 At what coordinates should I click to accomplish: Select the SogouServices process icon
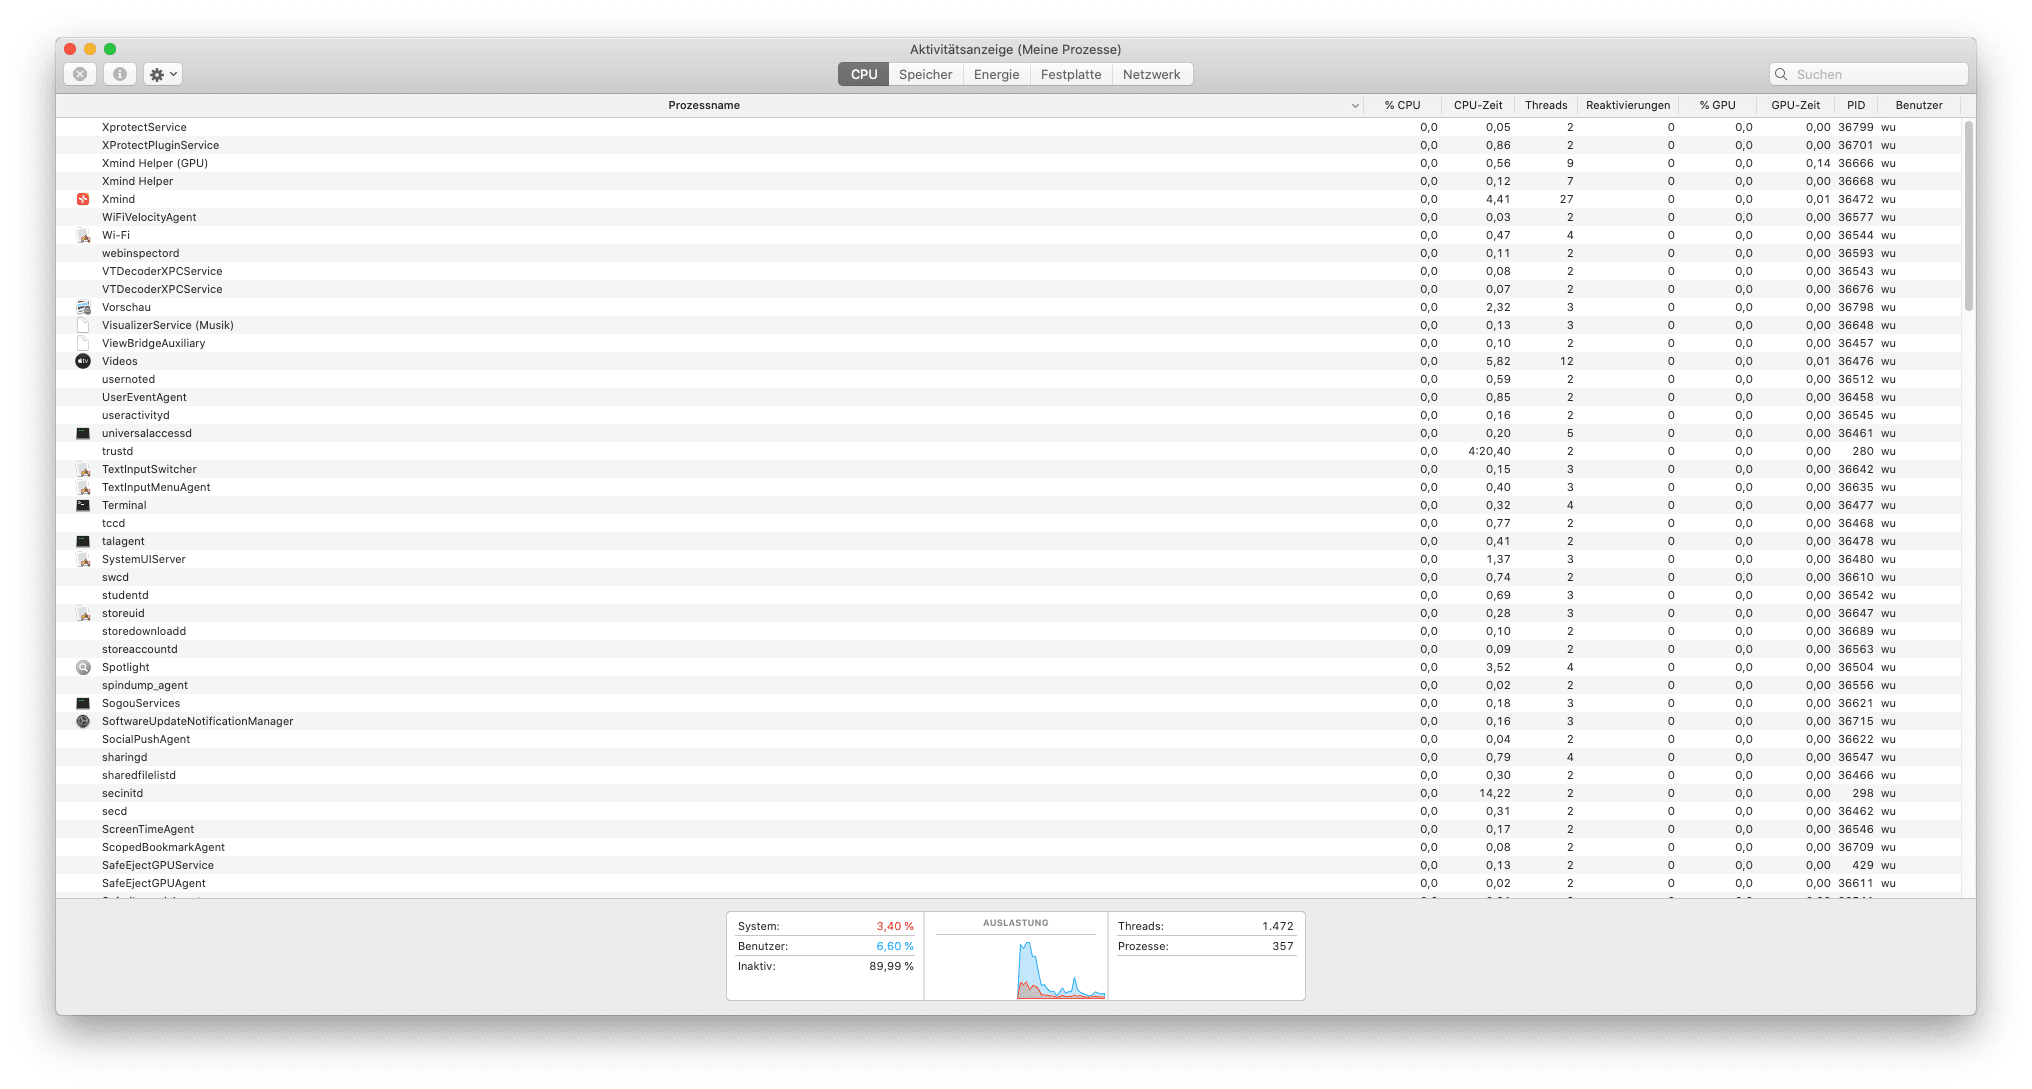pyautogui.click(x=84, y=703)
